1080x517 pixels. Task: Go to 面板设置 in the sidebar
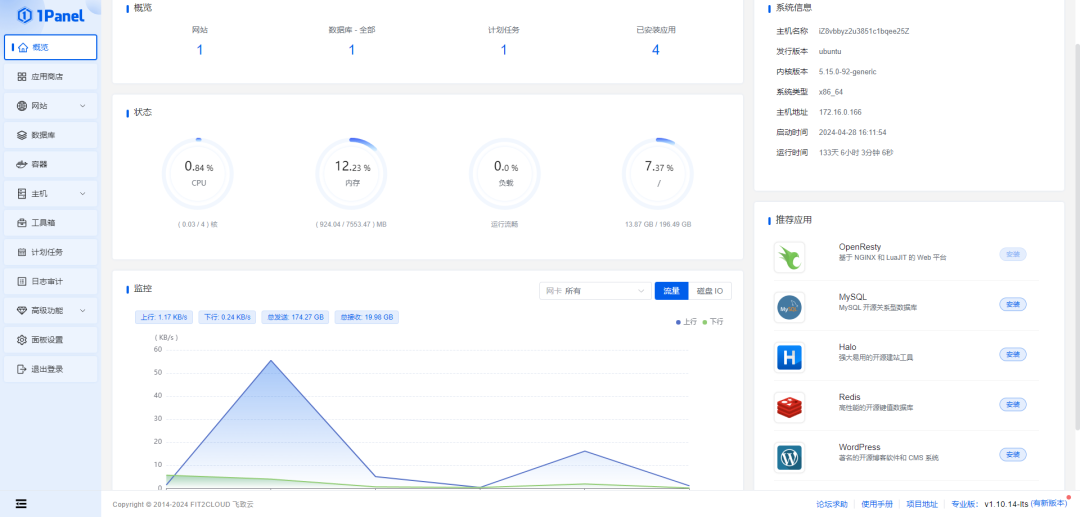(50, 340)
